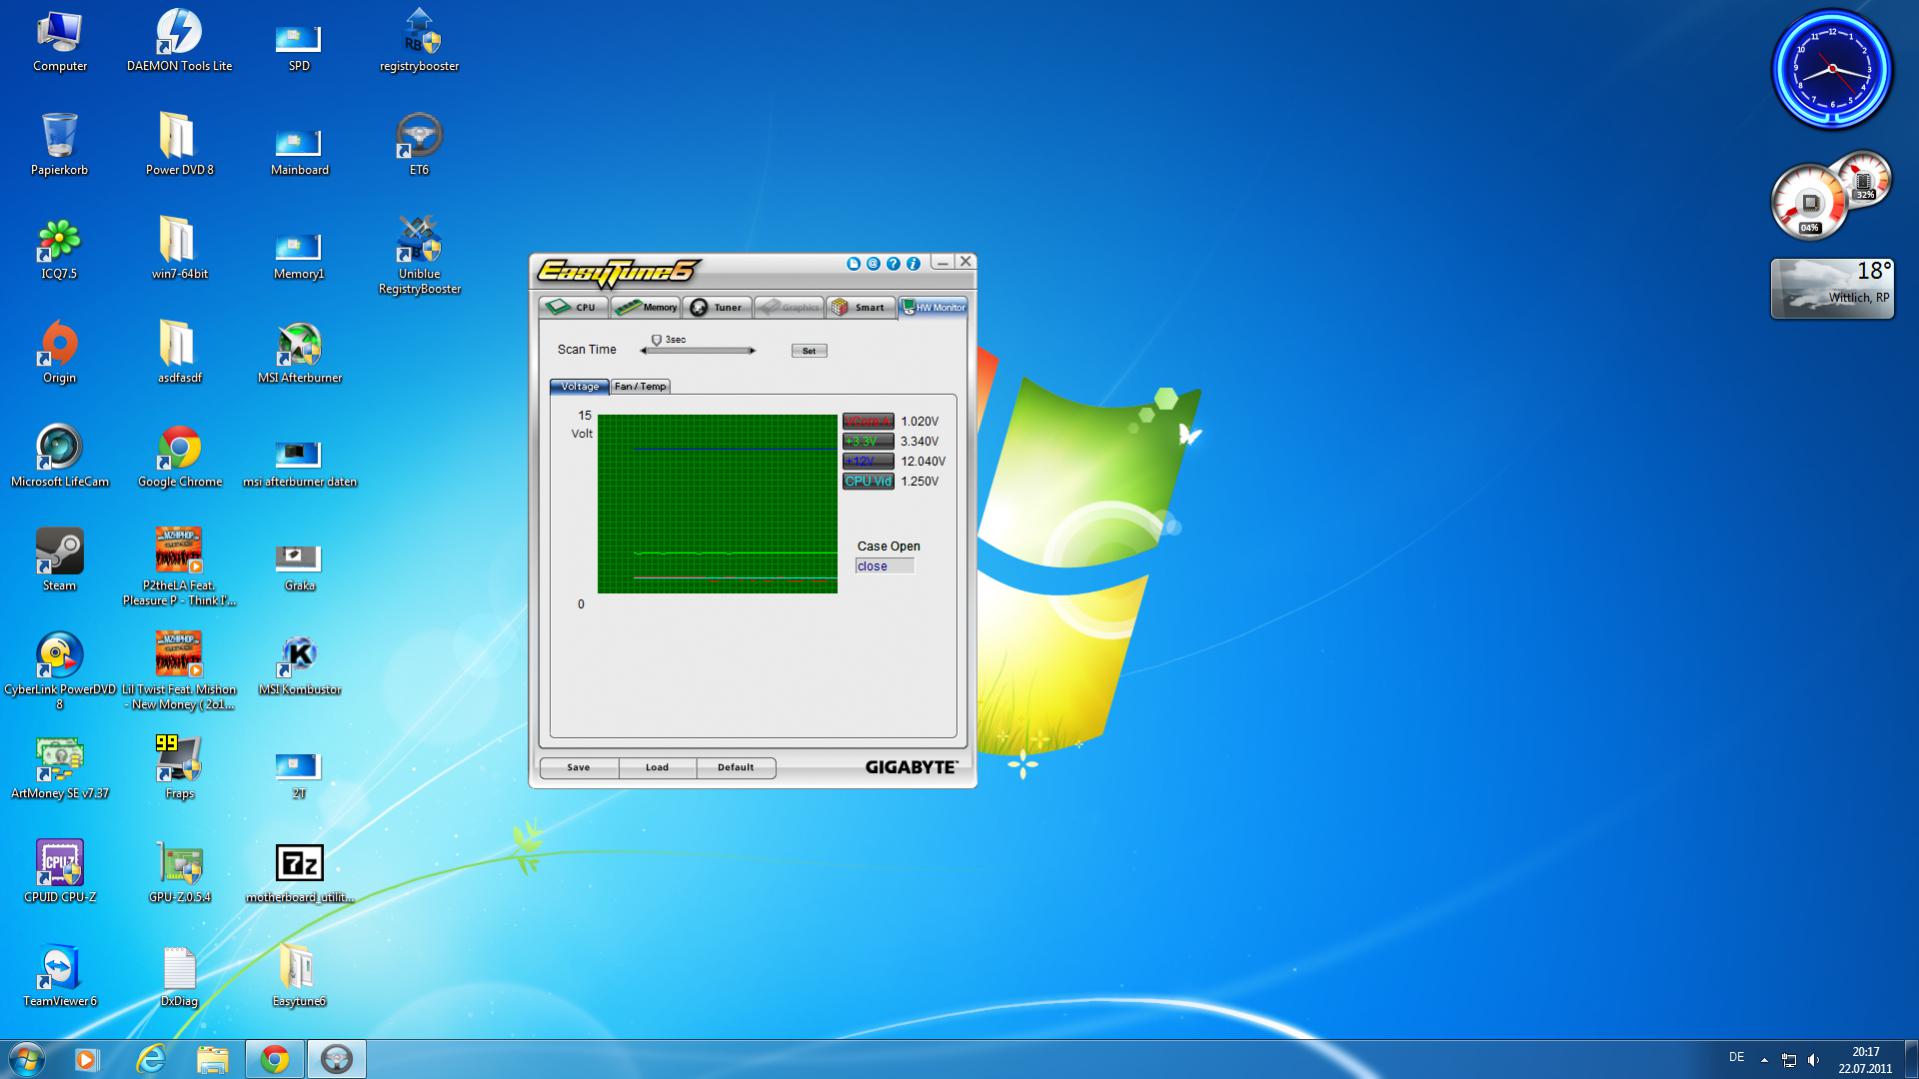Open EasyTune6 help question mark icon

(x=893, y=264)
